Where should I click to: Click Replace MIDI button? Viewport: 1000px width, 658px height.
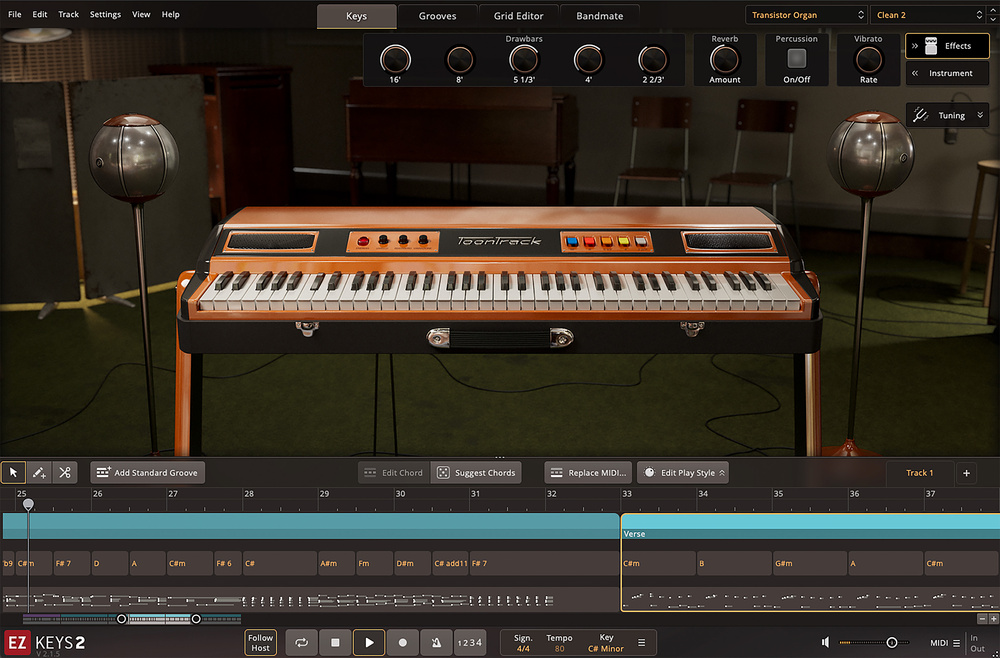[x=588, y=472]
